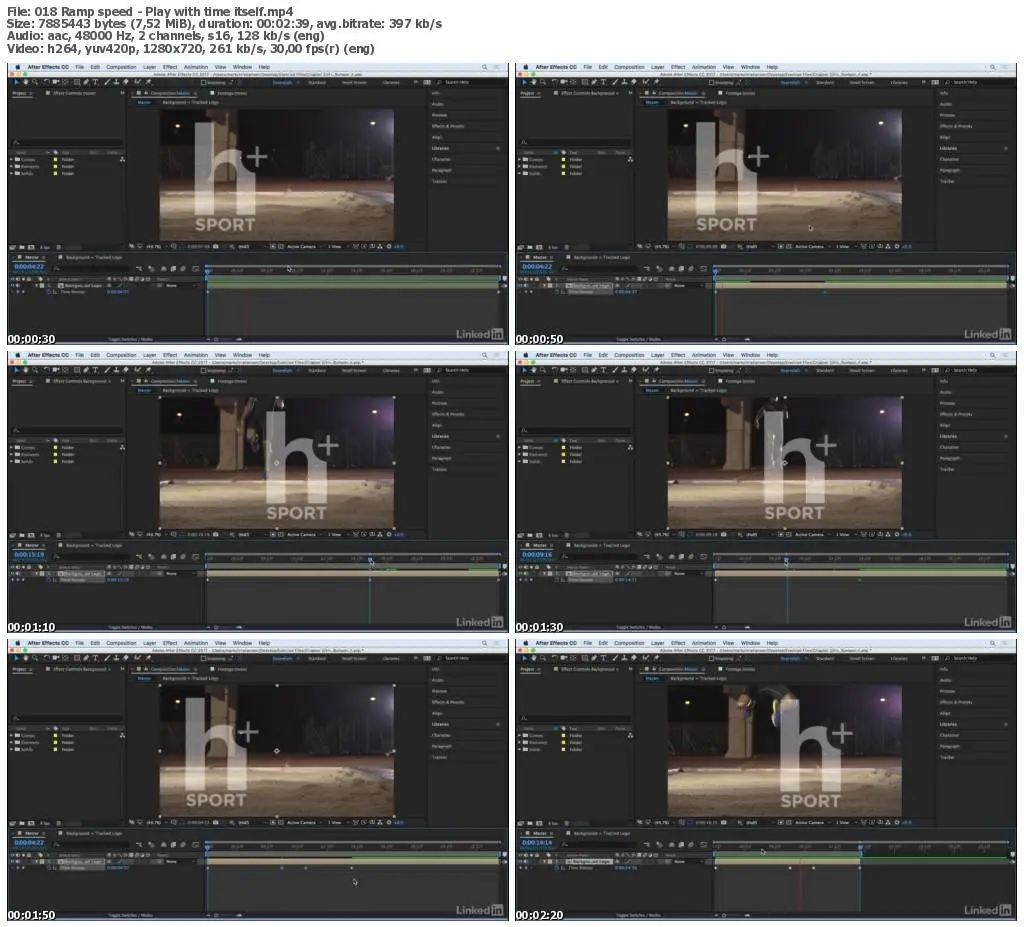Click Toggle Switches / Modes in the 00:00:30 frame
This screenshot has width=1024, height=927.
130,339
